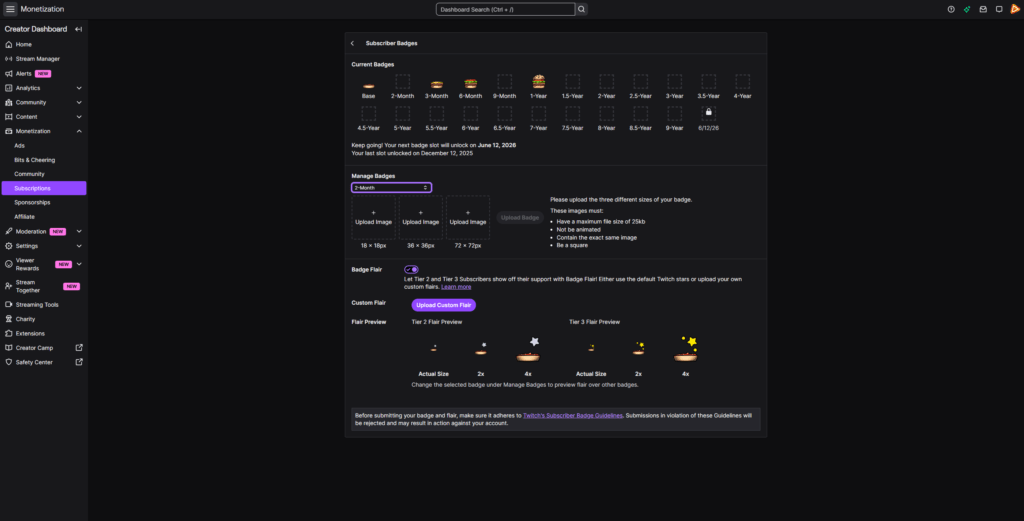The width and height of the screenshot is (1024, 521).
Task: Open Twitch's Subscriber Badge Guidelines link
Action: [573, 415]
